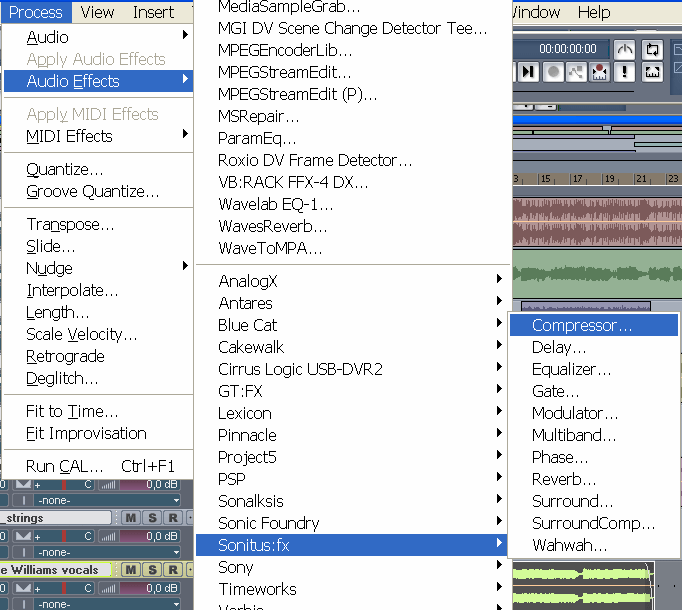Select Wahwah effect
This screenshot has height=610, width=682.
click(x=594, y=545)
